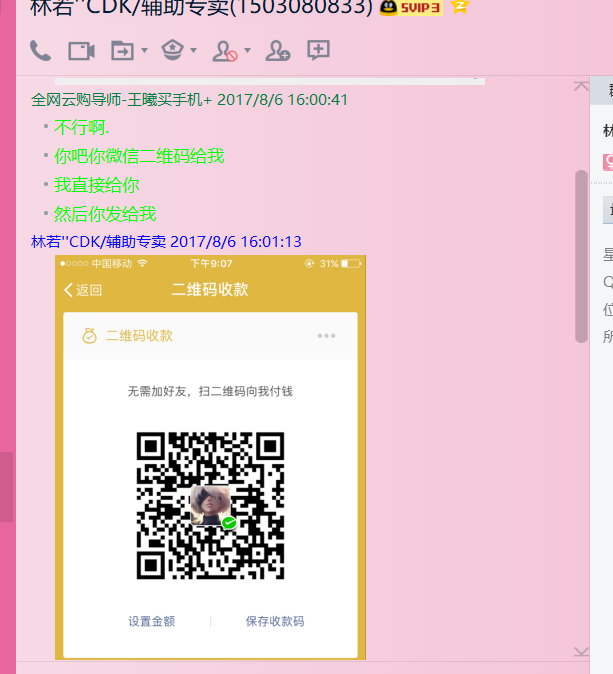
Task: Click the money bag icon beside 二维码收款
Action: tap(89, 336)
